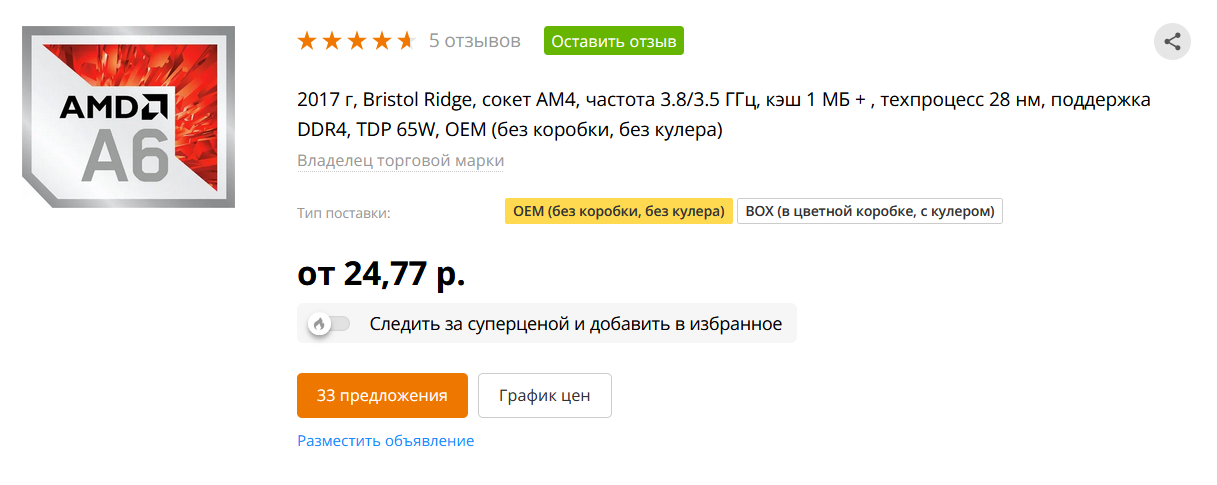Screen dimensions: 1217x485
Task: Click the green 'Оставить отзыв' button
Action: click(x=614, y=42)
